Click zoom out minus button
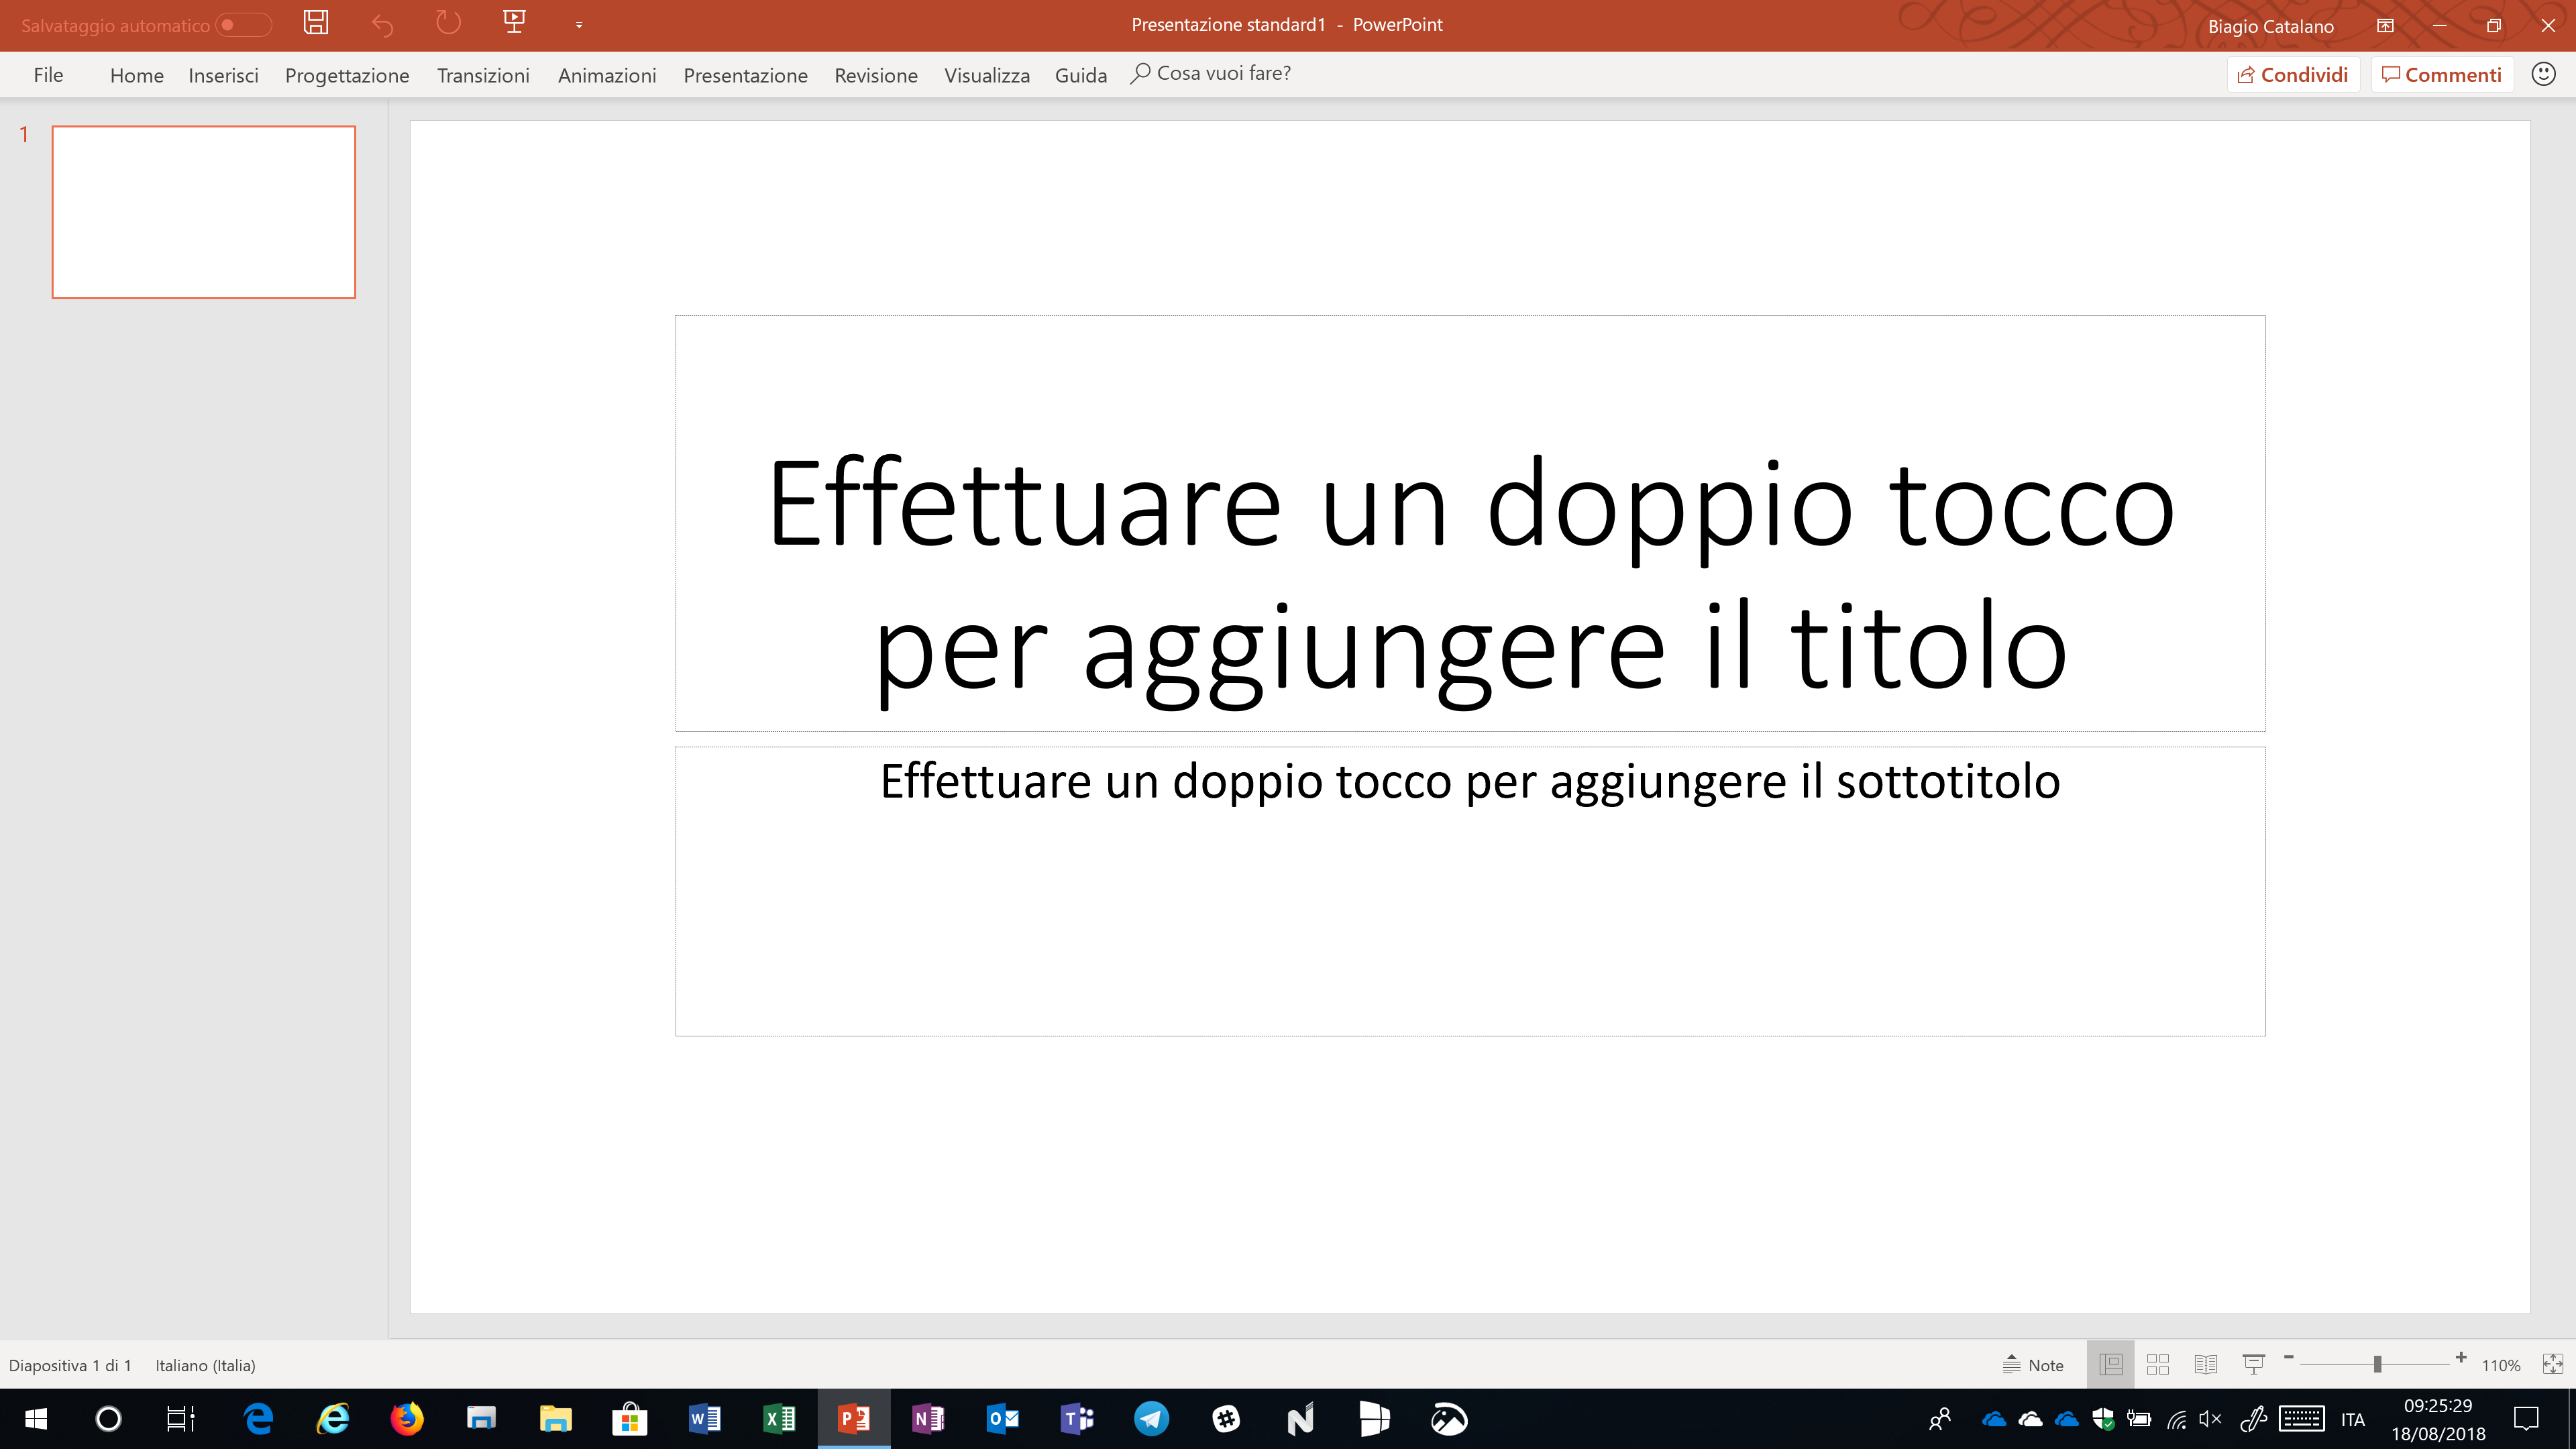The image size is (2576, 1449). [x=2288, y=1358]
